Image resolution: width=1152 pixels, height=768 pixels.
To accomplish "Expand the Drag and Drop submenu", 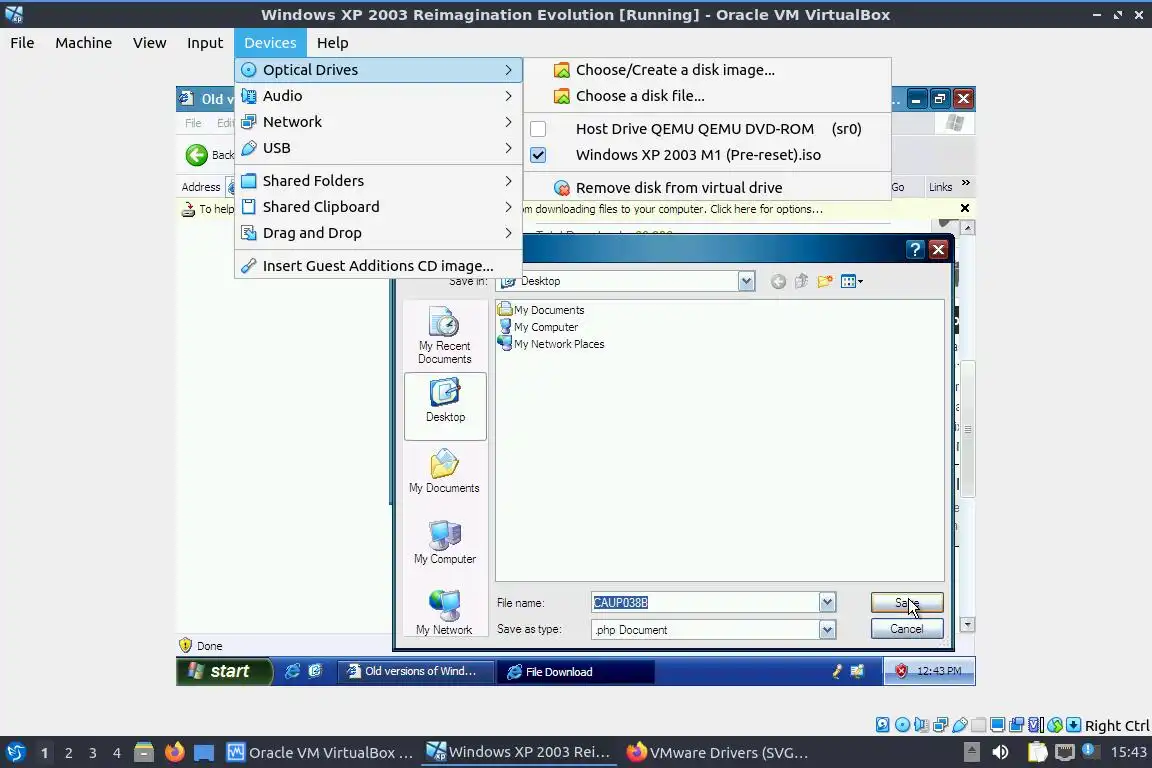I will [x=378, y=233].
